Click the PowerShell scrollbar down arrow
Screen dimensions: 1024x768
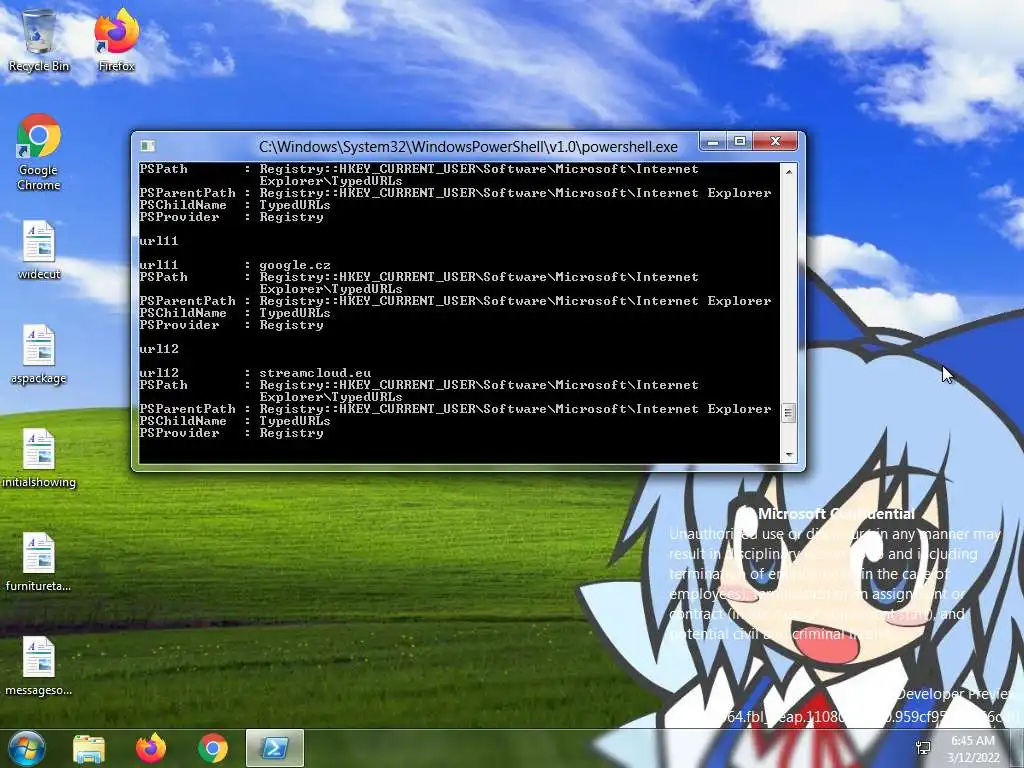789,455
